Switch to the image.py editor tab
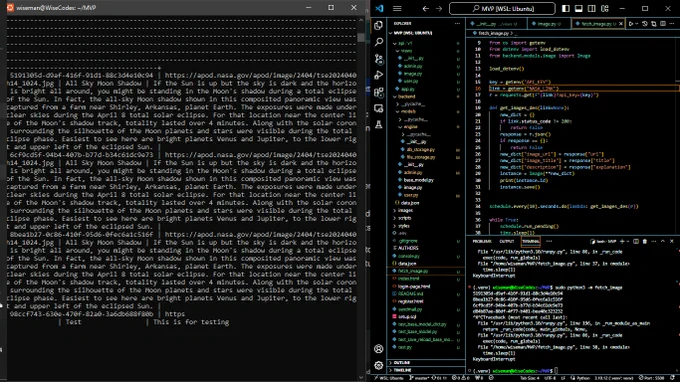Screen dimensions: 680x382 (549, 24)
